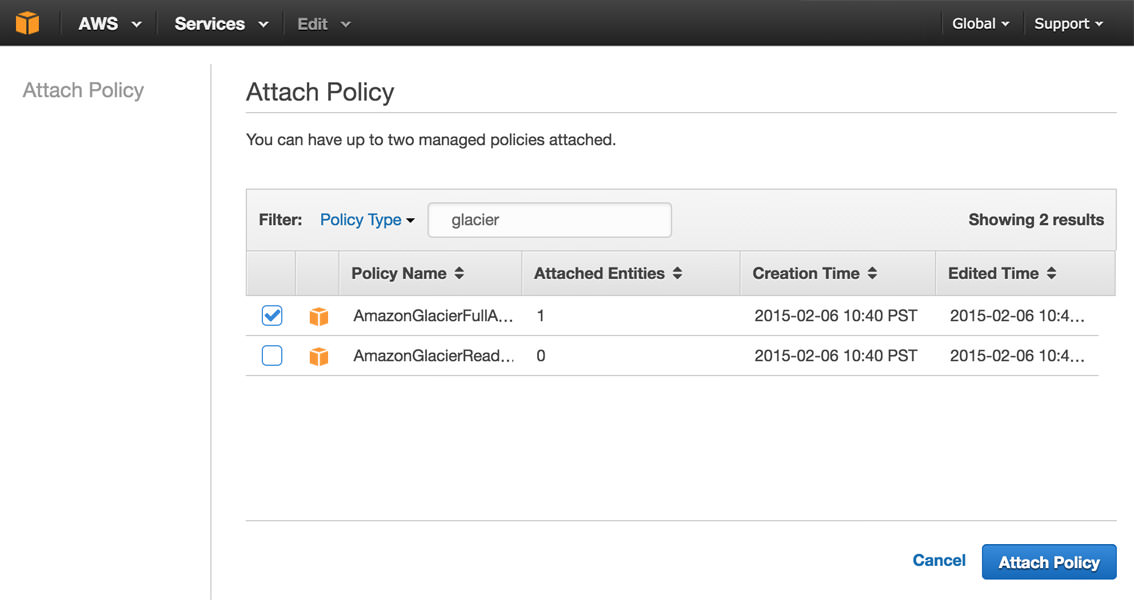This screenshot has width=1134, height=600.
Task: Sort by Creation Time arrows
Action: point(872,273)
